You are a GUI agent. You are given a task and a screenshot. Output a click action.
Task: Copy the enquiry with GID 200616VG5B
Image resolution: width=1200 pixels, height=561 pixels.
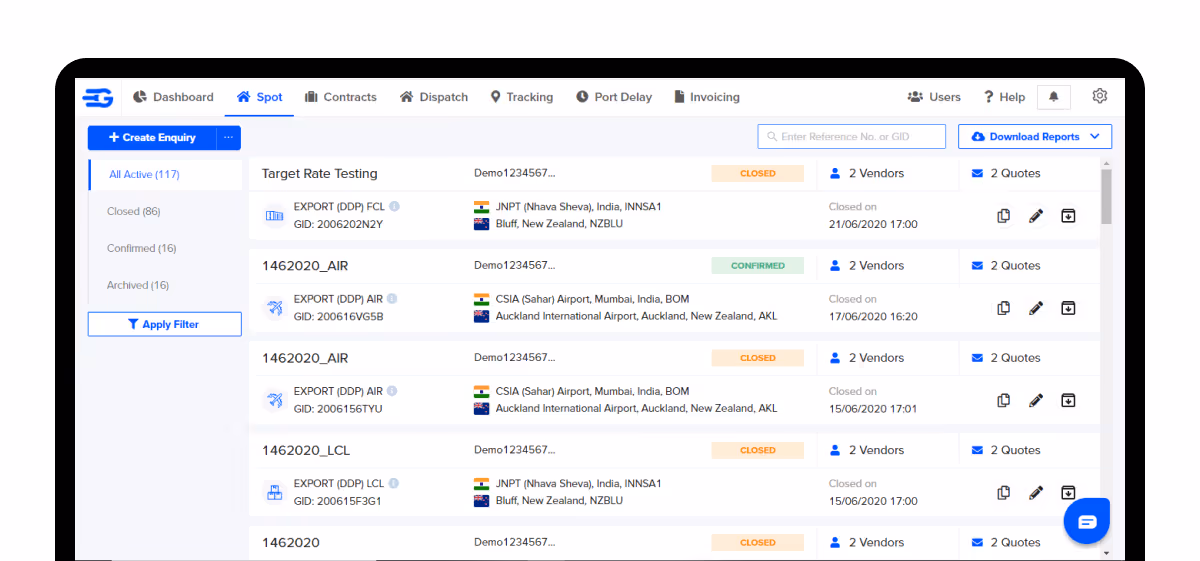click(x=1004, y=308)
